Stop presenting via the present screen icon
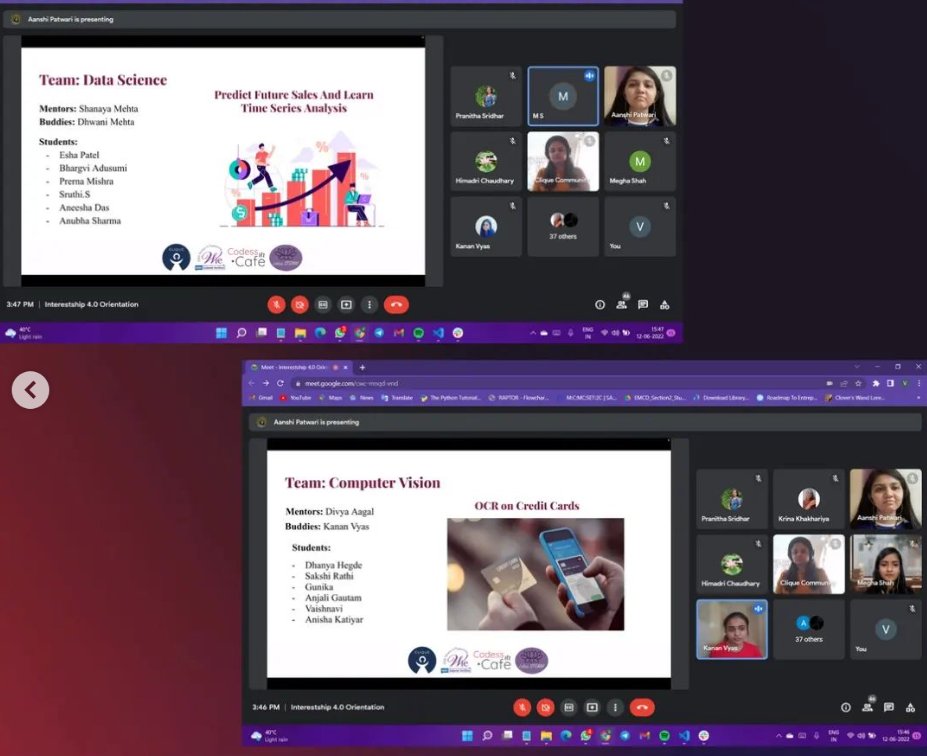The height and width of the screenshot is (756, 927). tap(591, 707)
